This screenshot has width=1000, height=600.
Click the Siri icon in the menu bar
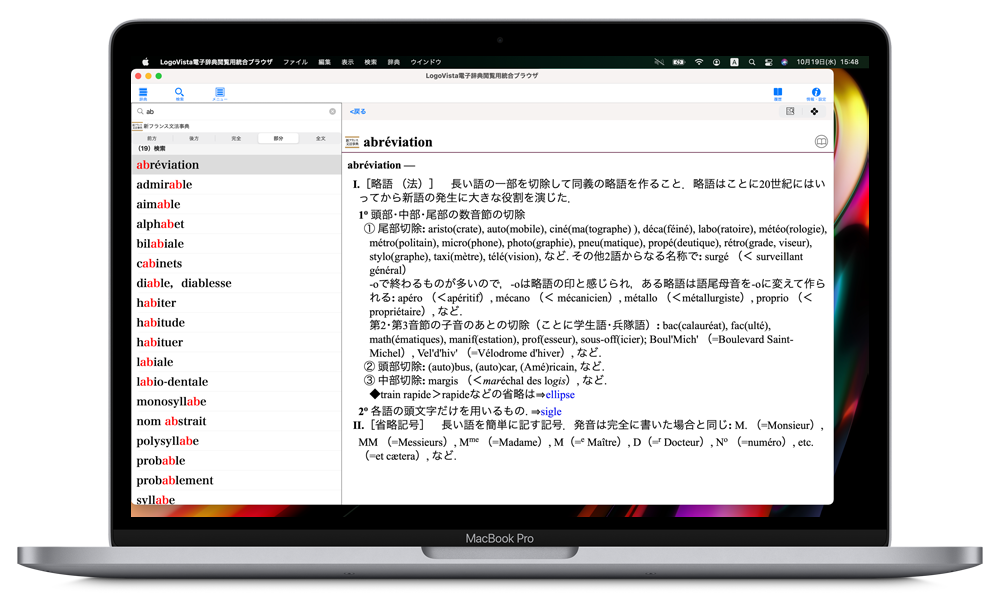click(784, 62)
